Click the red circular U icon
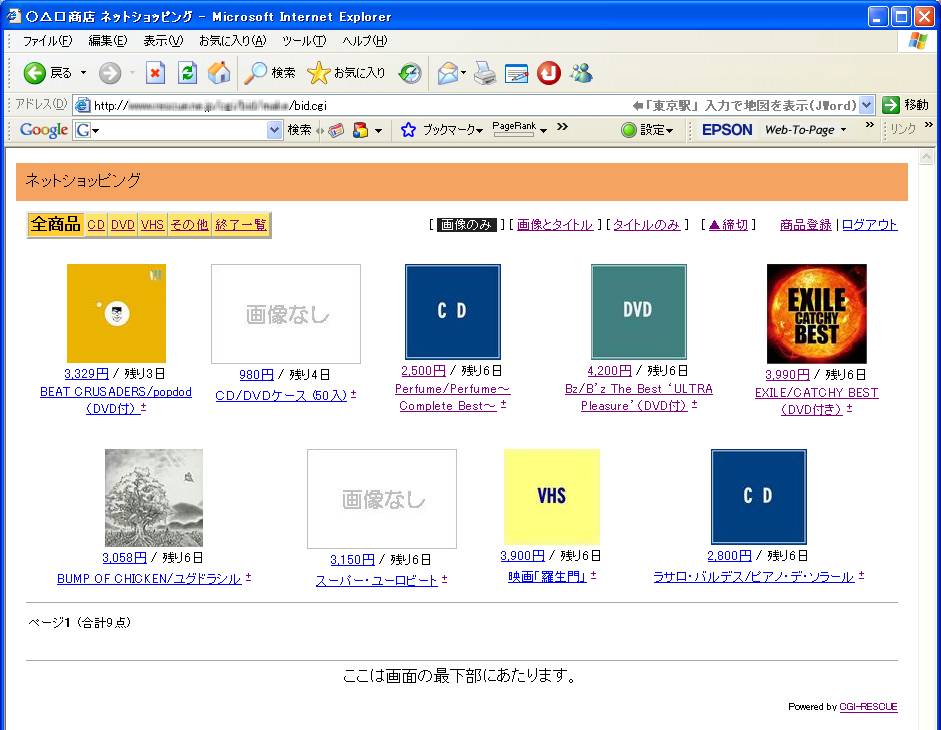 point(549,73)
